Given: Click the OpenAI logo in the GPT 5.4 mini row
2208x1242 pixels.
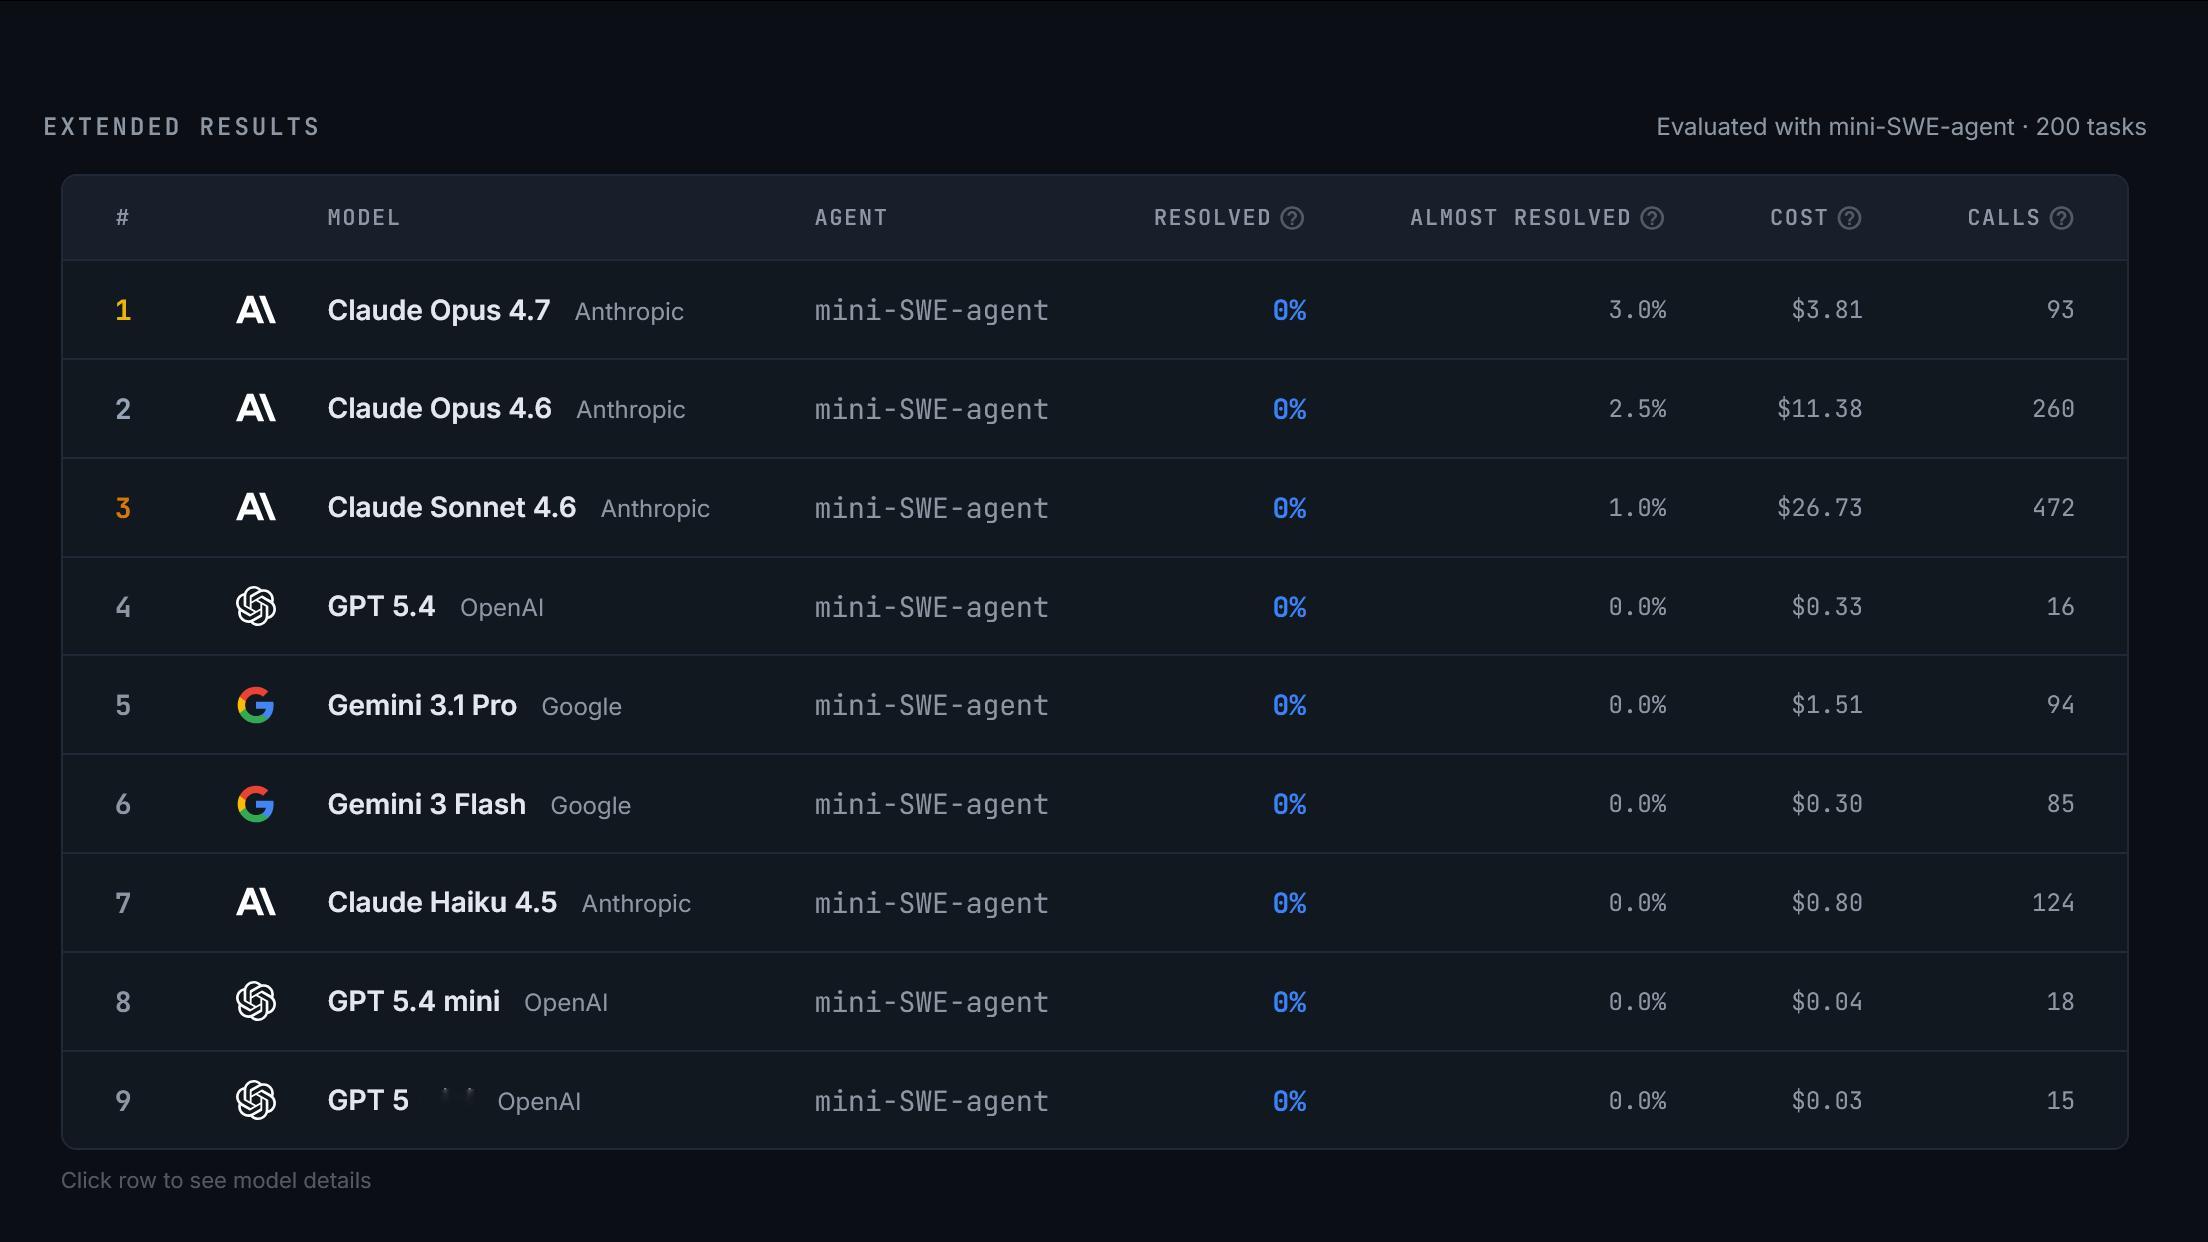Looking at the screenshot, I should (x=255, y=1001).
